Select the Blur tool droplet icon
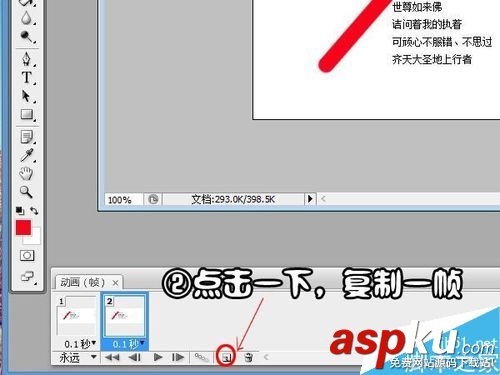500x375 pixels. [26, 18]
